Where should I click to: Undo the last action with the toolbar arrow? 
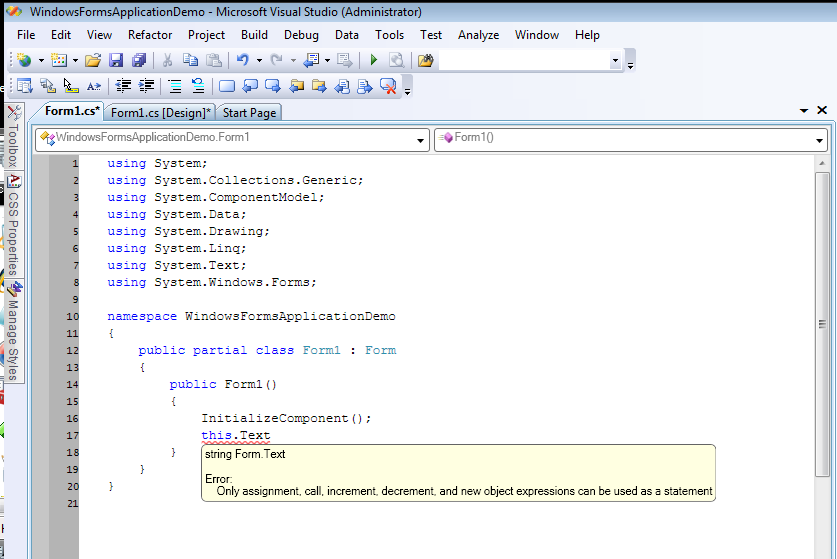243,60
